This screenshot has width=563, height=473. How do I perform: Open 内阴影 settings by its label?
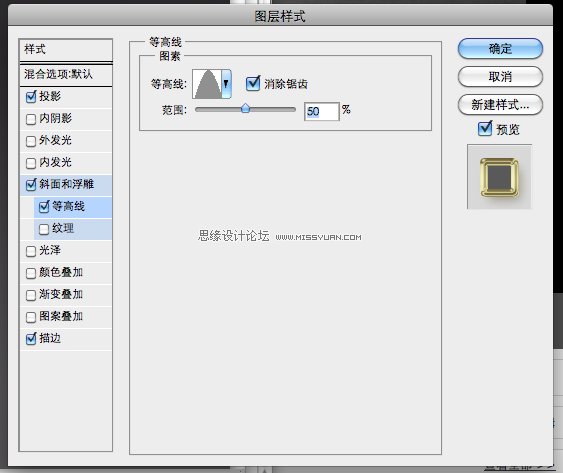pyautogui.click(x=55, y=118)
